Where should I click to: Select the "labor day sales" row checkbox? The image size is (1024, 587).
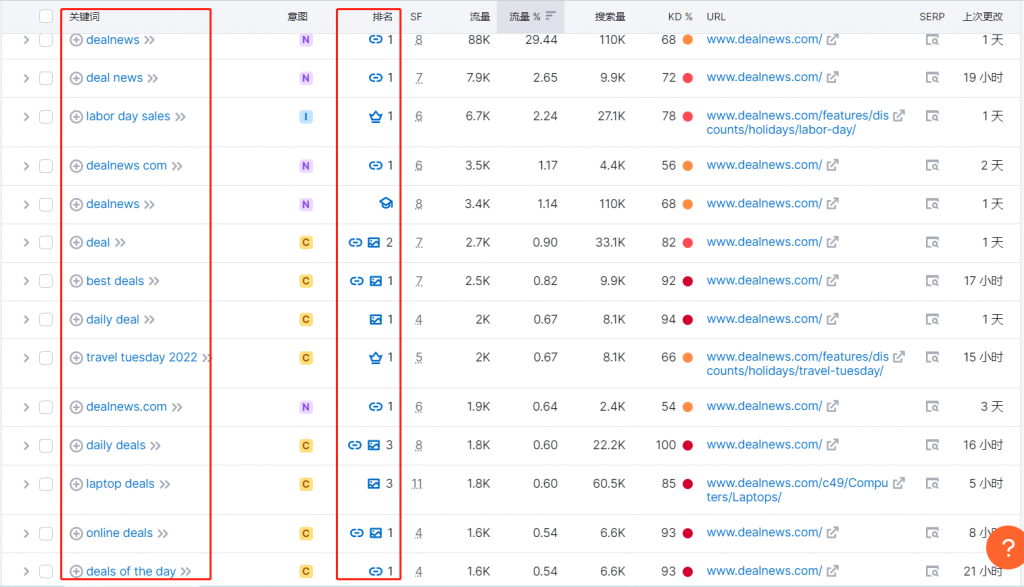(x=46, y=117)
